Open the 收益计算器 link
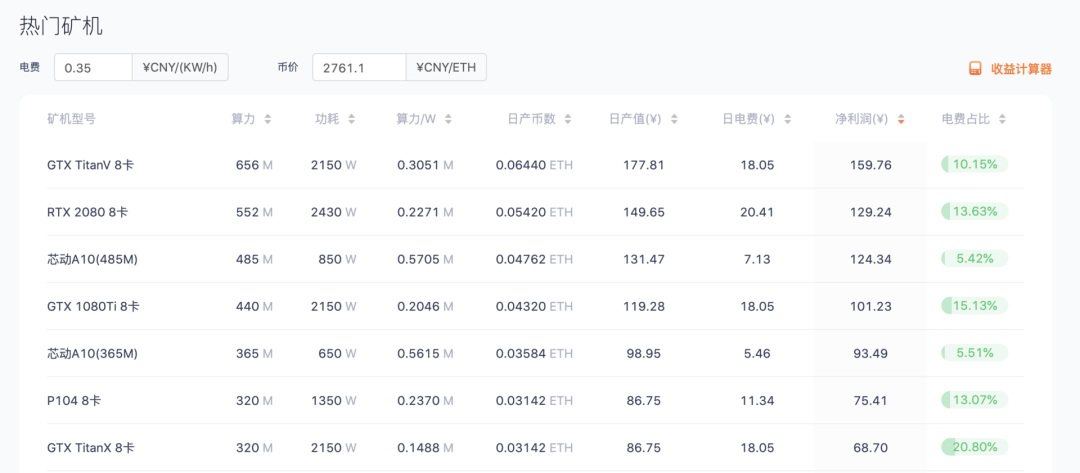Screen dimensions: 1080x473 1020,69
